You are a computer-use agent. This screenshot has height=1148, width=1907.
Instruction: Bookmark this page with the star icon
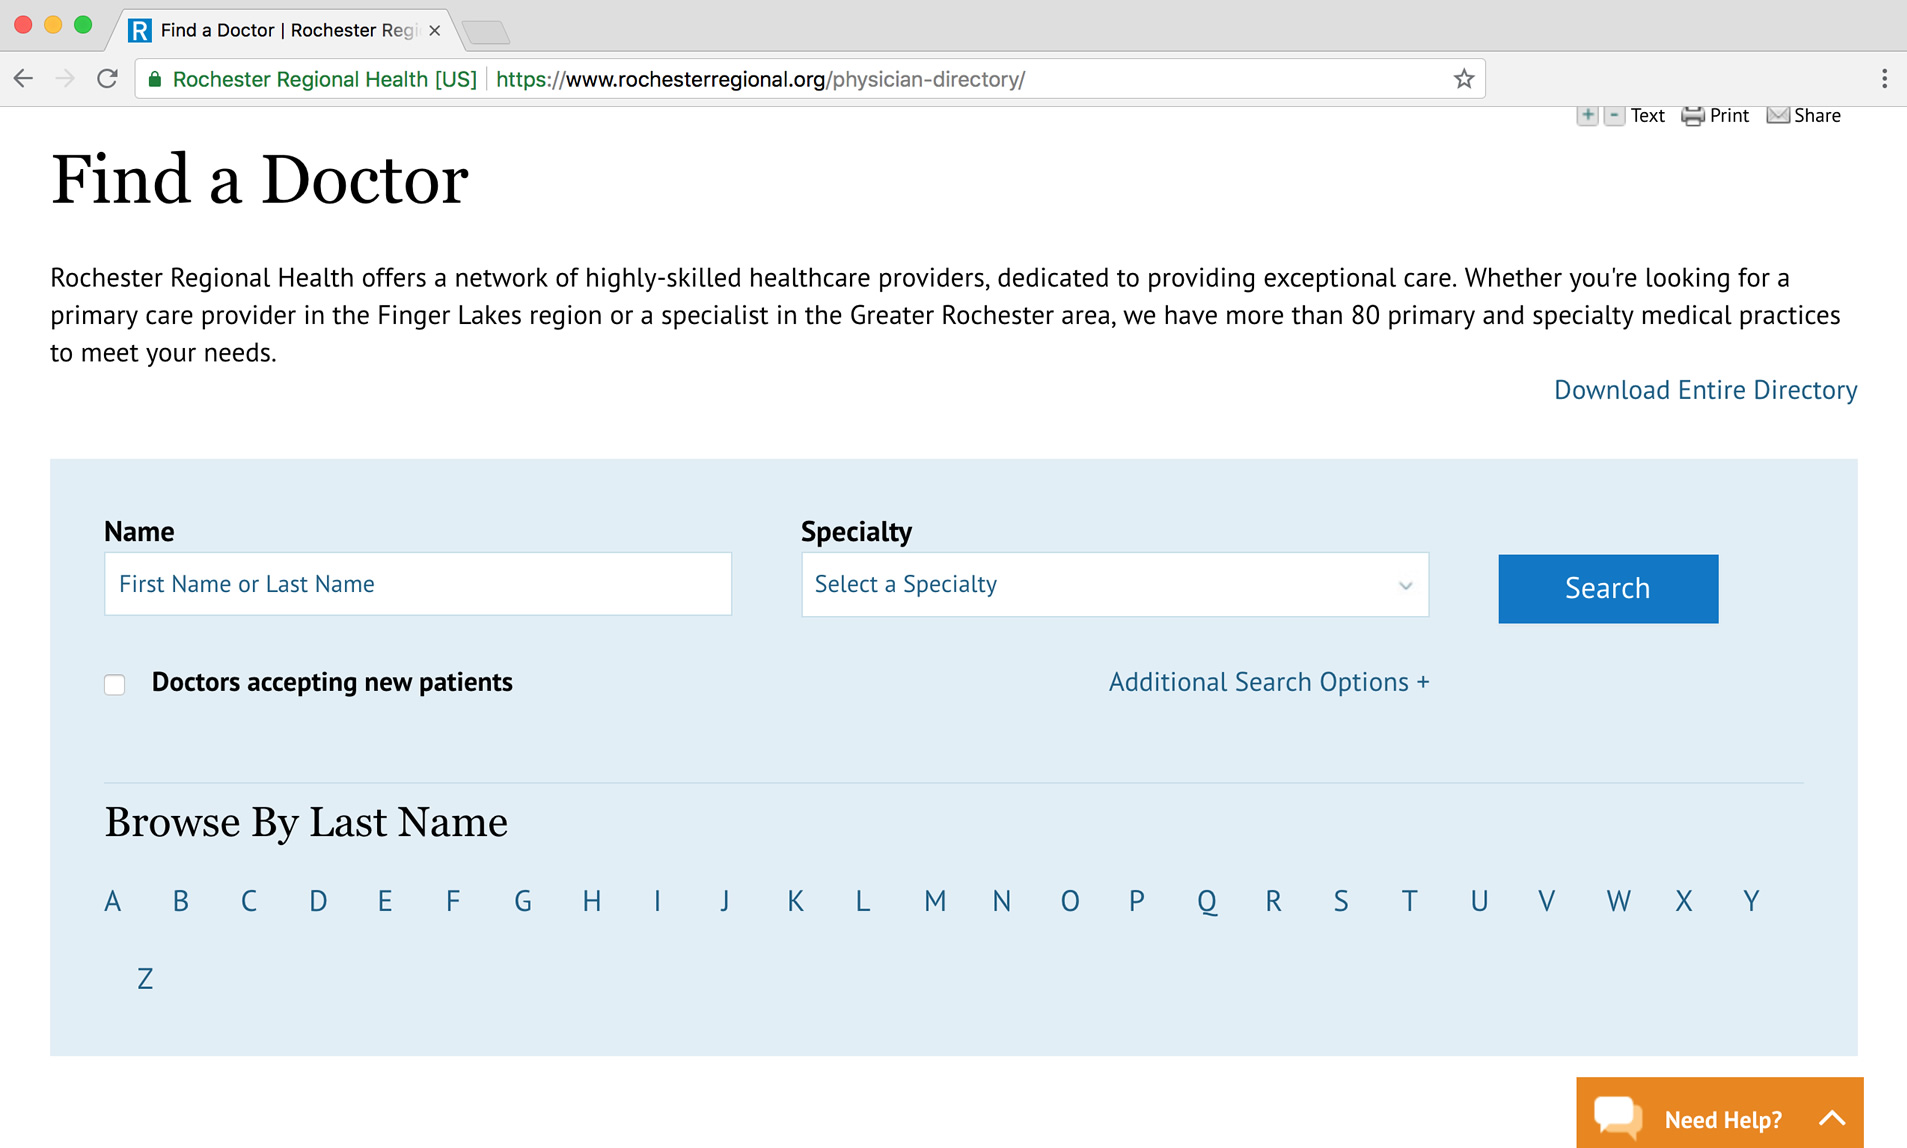[1463, 79]
